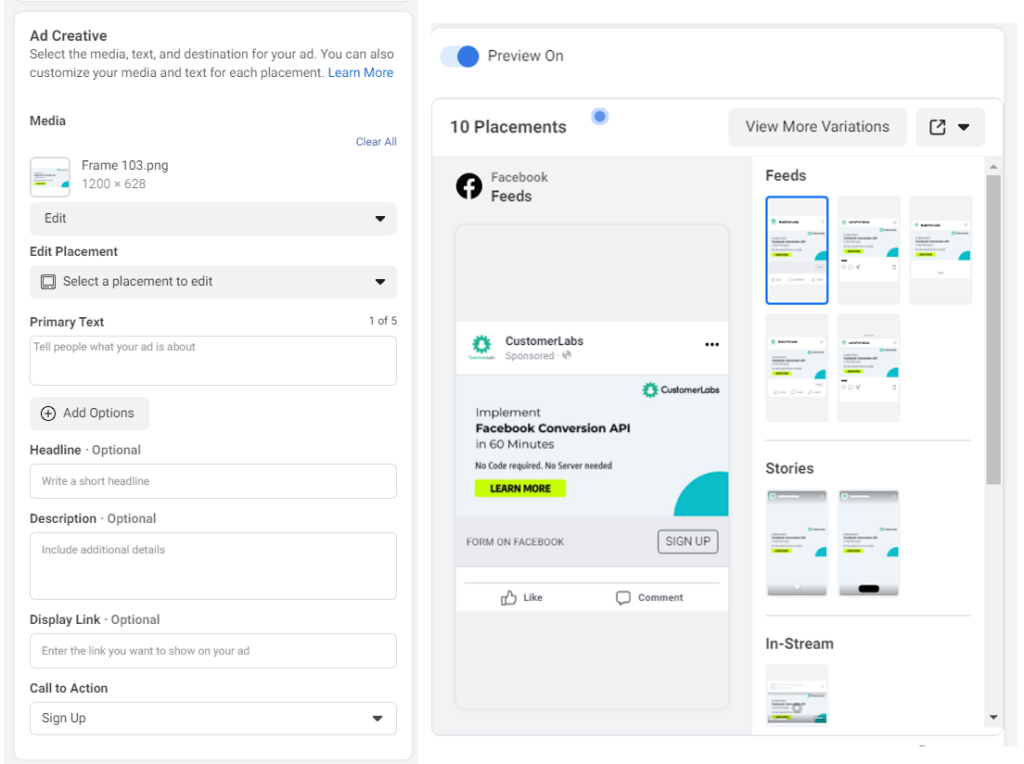Select the first Feeds thumbnail in second row
This screenshot has width=1024, height=764.
tap(797, 368)
